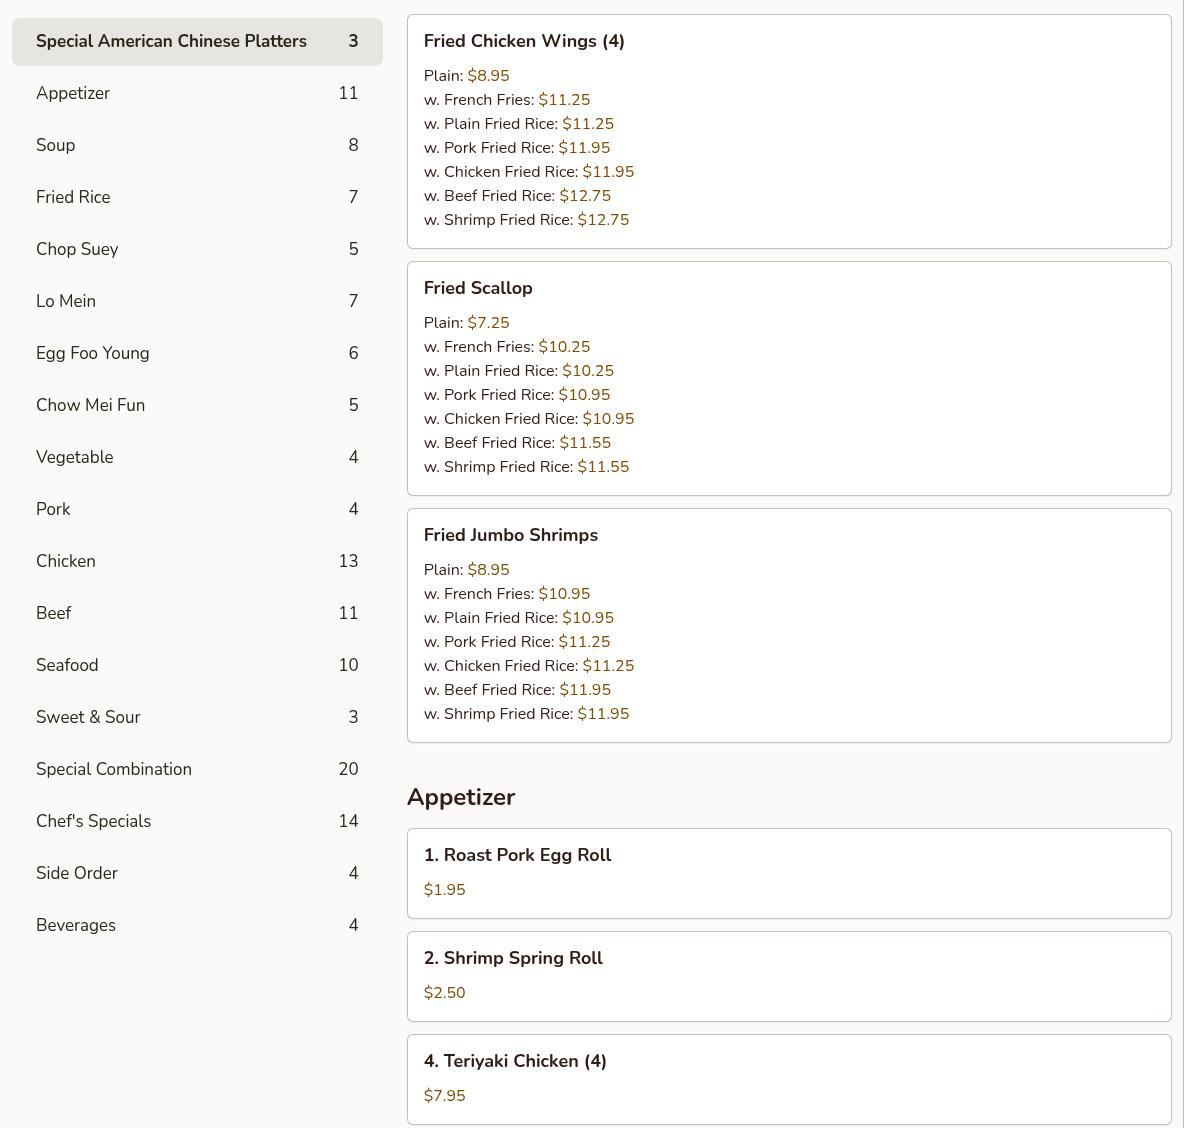1204x1128 pixels.
Task: Open the Fried Scallop menu card
Action: [x=788, y=378]
